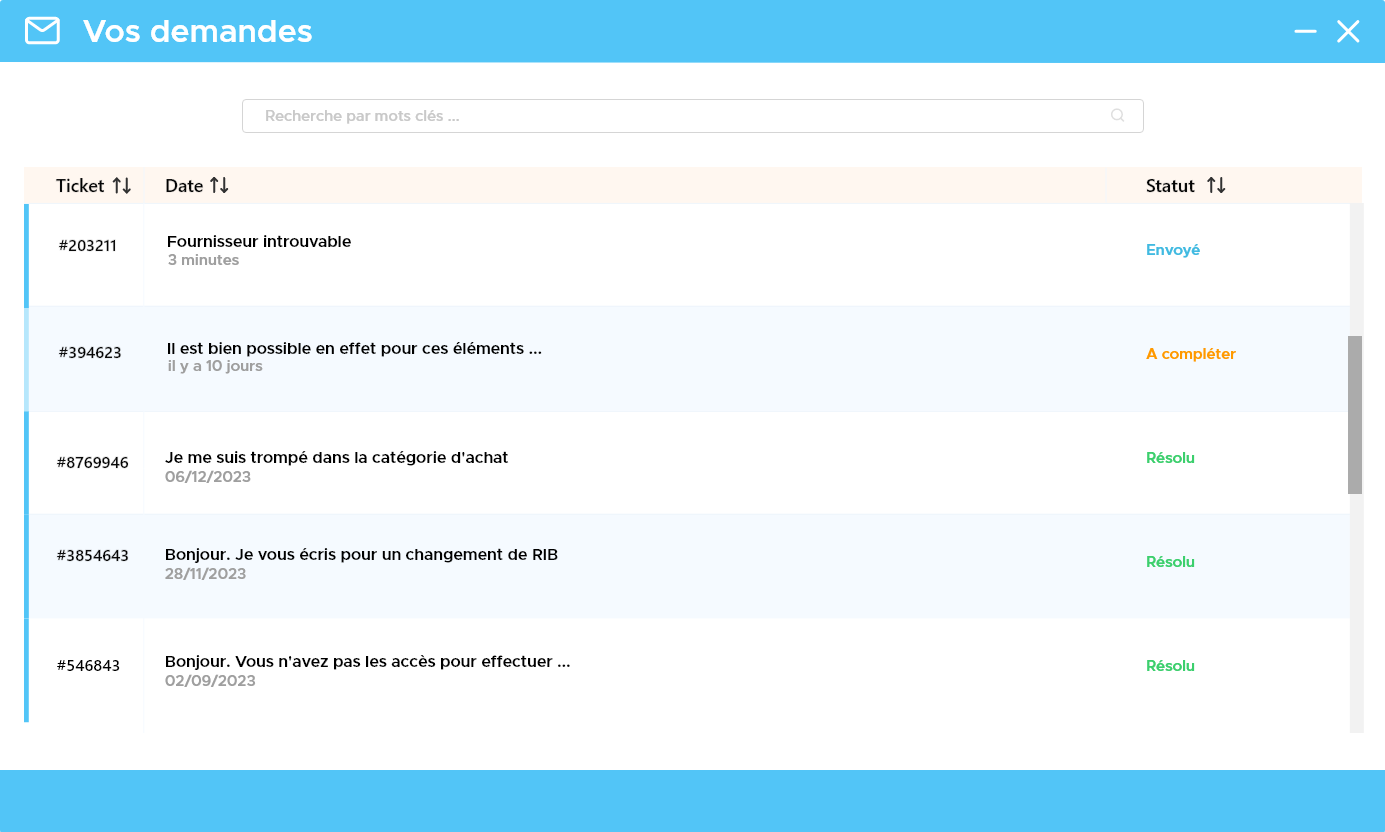Viewport: 1385px width, 832px height.
Task: Focus the keyword search field
Action: point(692,116)
